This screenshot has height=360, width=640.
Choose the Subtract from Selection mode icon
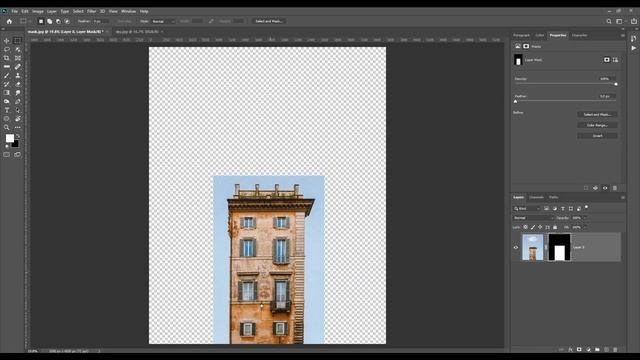[x=58, y=21]
